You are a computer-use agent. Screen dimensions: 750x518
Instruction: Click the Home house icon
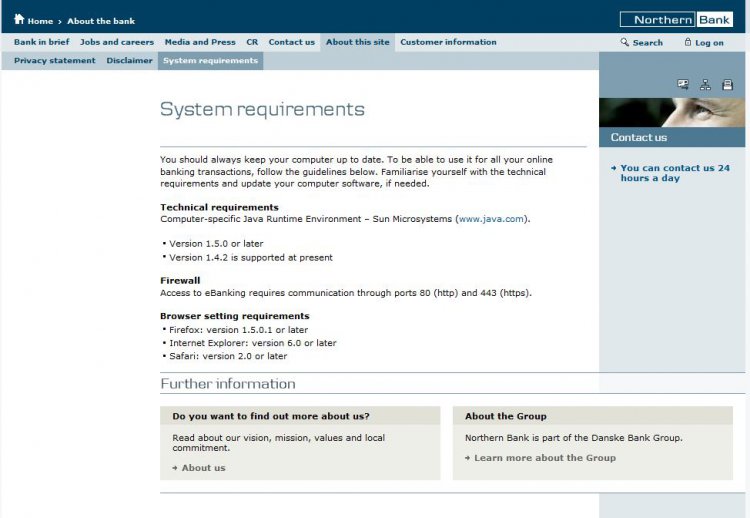pos(19,19)
